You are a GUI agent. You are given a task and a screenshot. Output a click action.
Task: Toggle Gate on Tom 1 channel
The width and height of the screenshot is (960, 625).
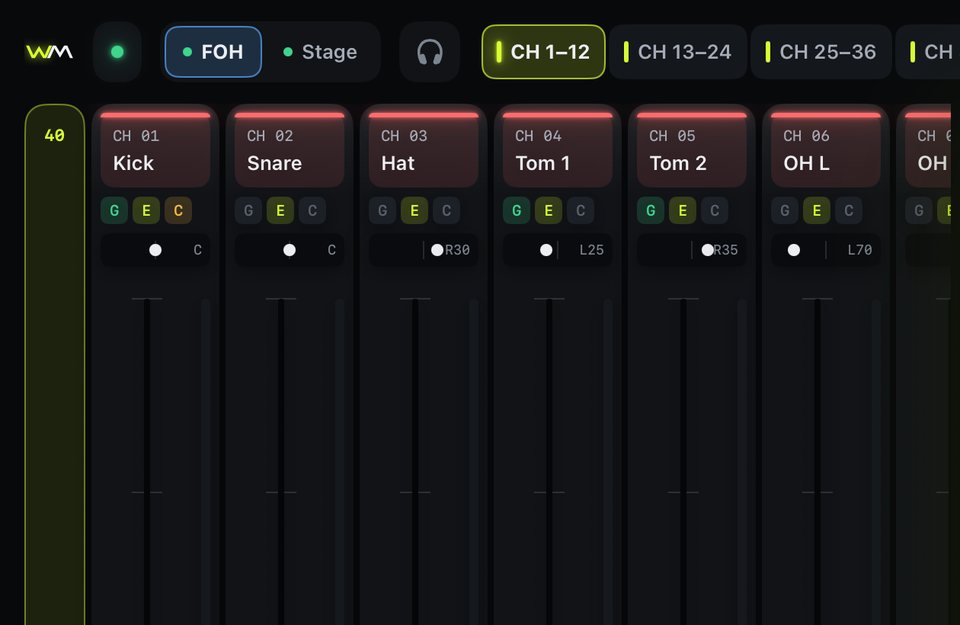tap(517, 211)
